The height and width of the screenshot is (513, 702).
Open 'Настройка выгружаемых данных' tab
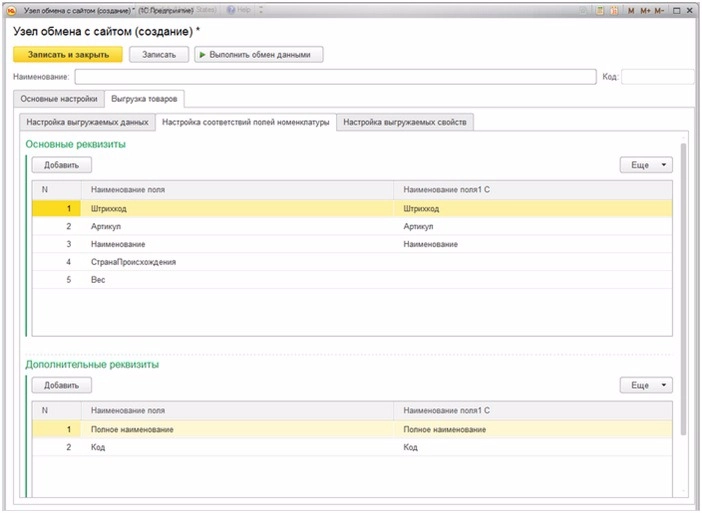tap(86, 122)
